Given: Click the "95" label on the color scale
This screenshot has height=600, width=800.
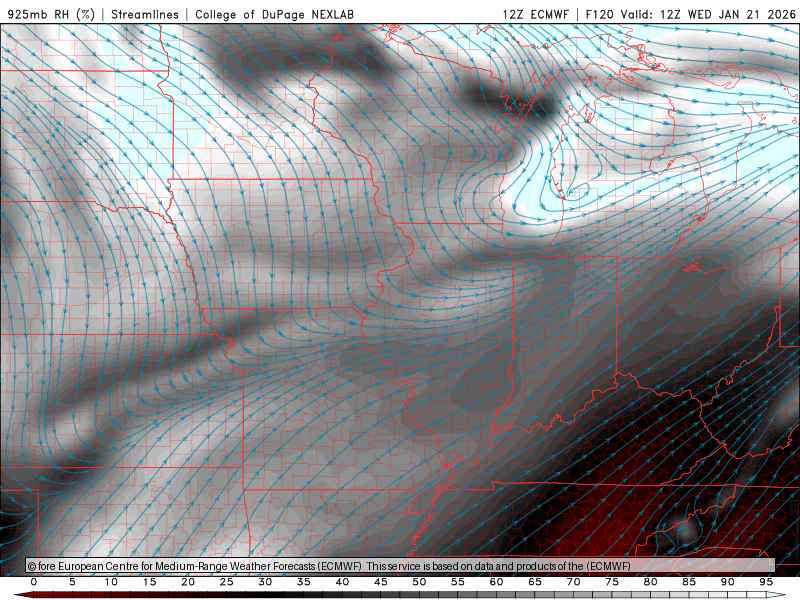Looking at the screenshot, I should pyautogui.click(x=766, y=582).
